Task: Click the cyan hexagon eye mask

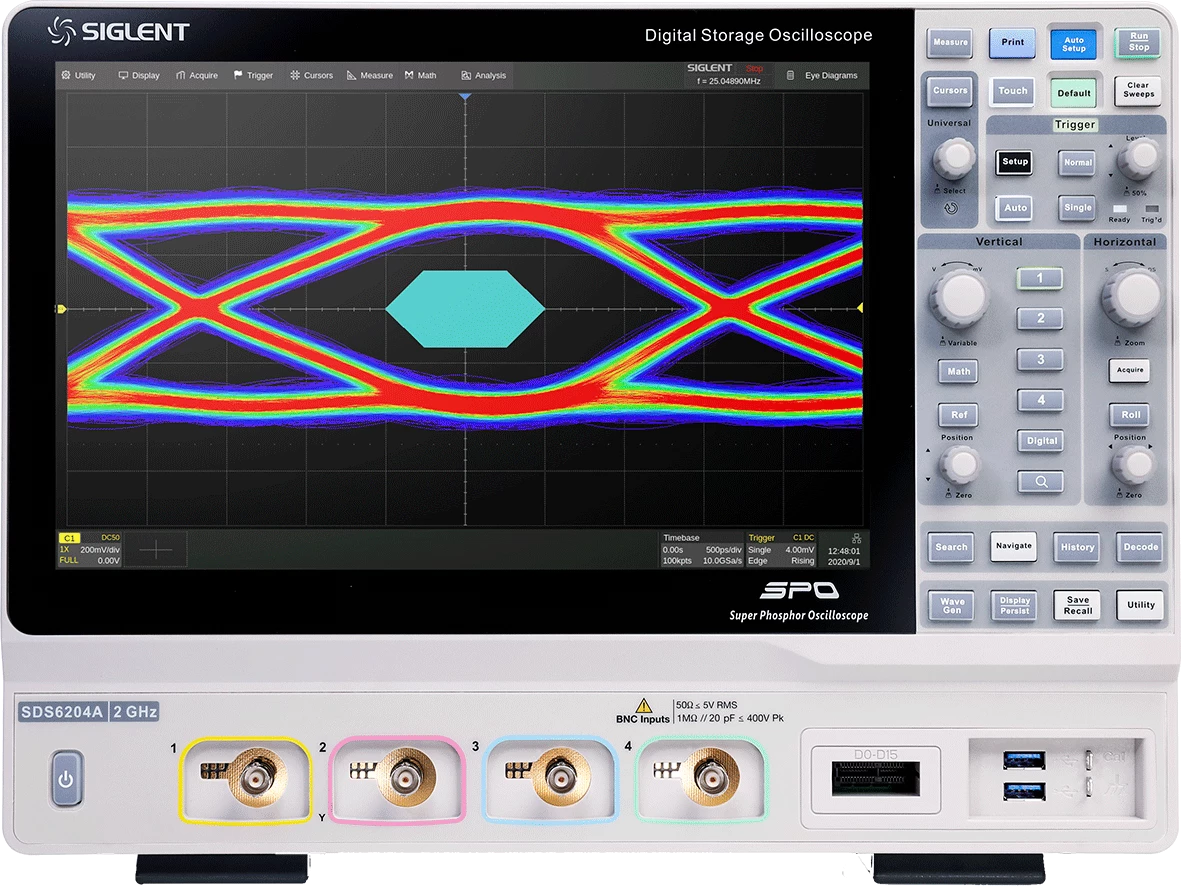Action: point(465,309)
